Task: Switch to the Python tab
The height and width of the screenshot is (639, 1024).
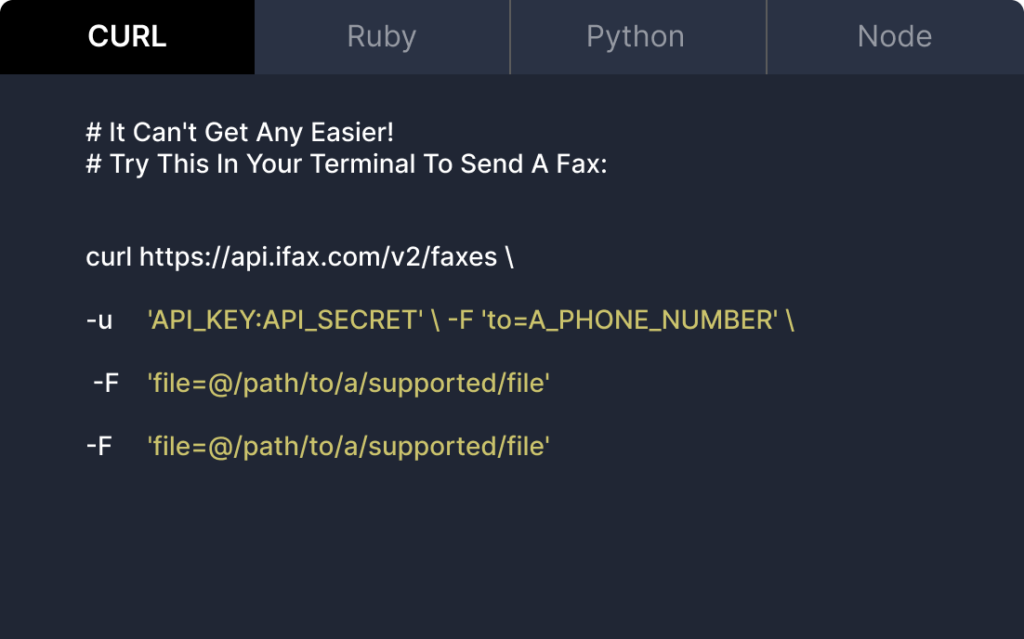Action: click(x=636, y=37)
